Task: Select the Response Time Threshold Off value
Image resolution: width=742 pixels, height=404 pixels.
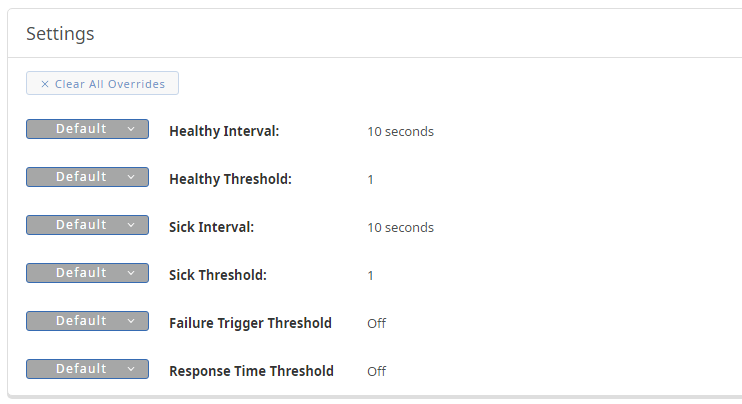Action: point(376,371)
